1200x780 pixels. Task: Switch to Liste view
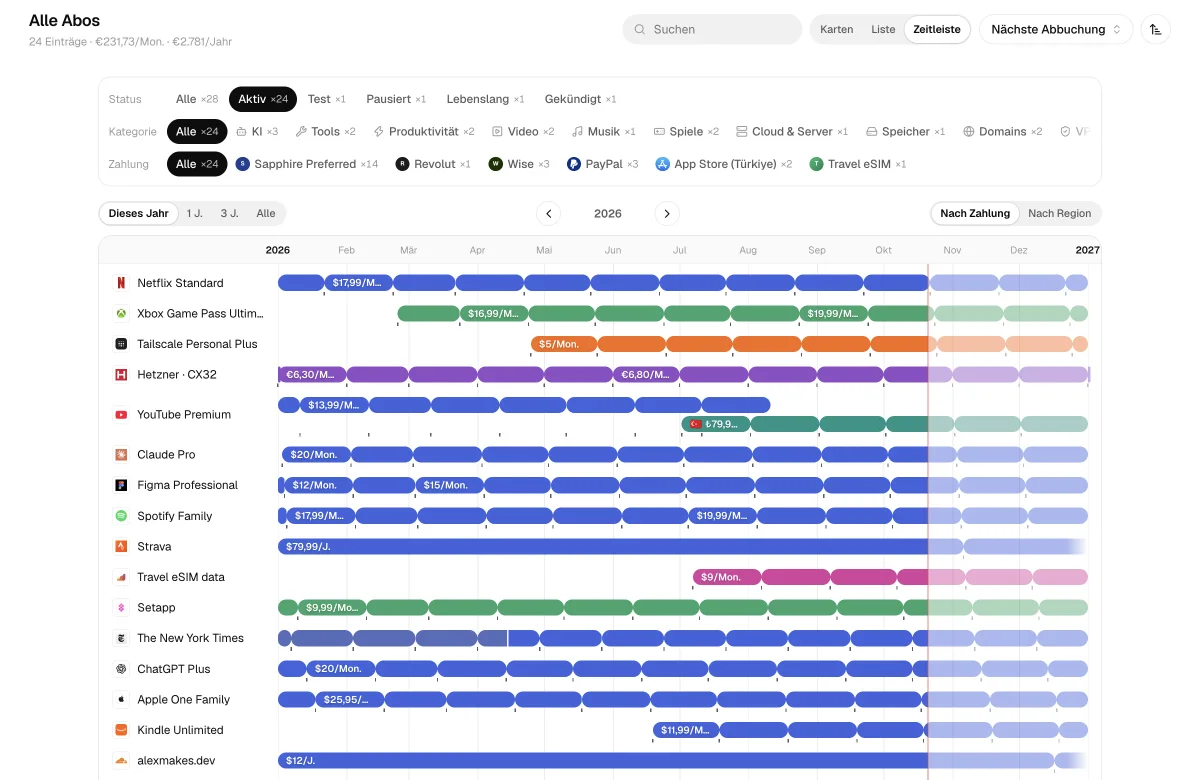[883, 29]
